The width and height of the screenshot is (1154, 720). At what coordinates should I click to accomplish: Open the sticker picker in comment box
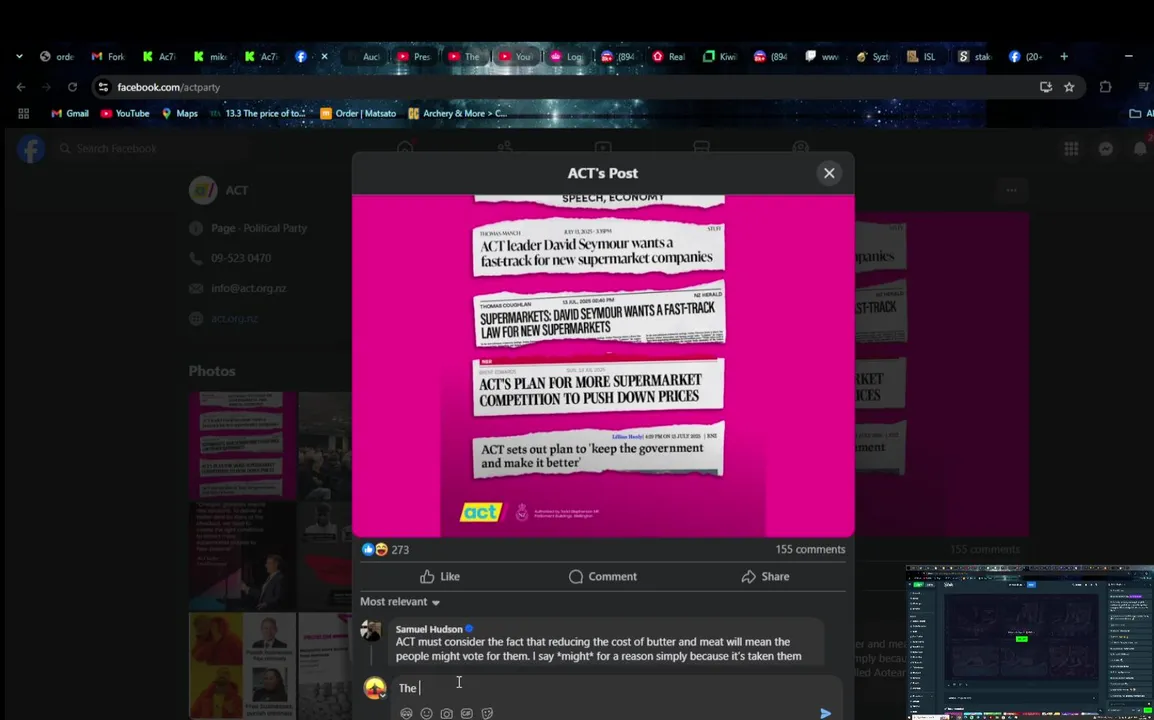coord(486,713)
